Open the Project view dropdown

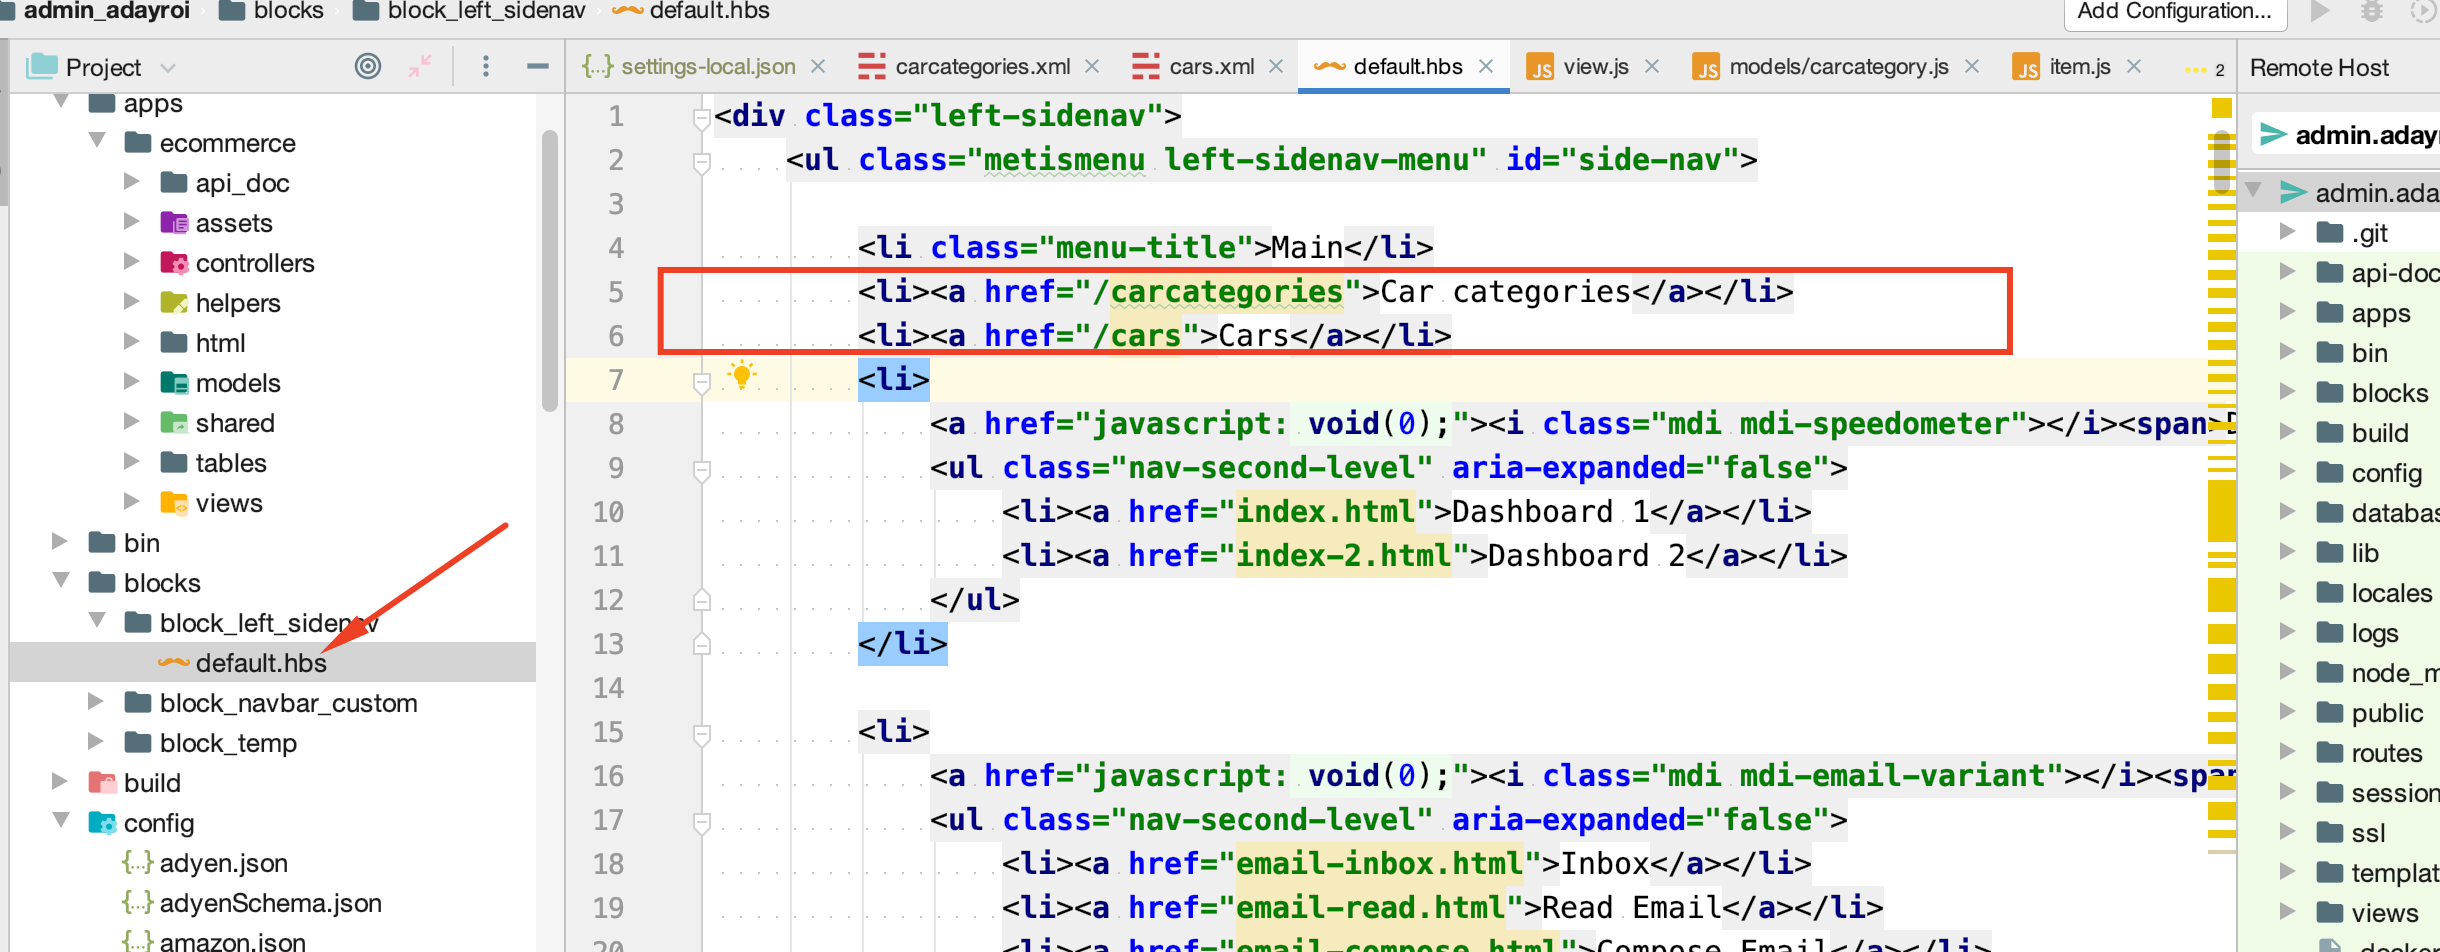tap(167, 67)
